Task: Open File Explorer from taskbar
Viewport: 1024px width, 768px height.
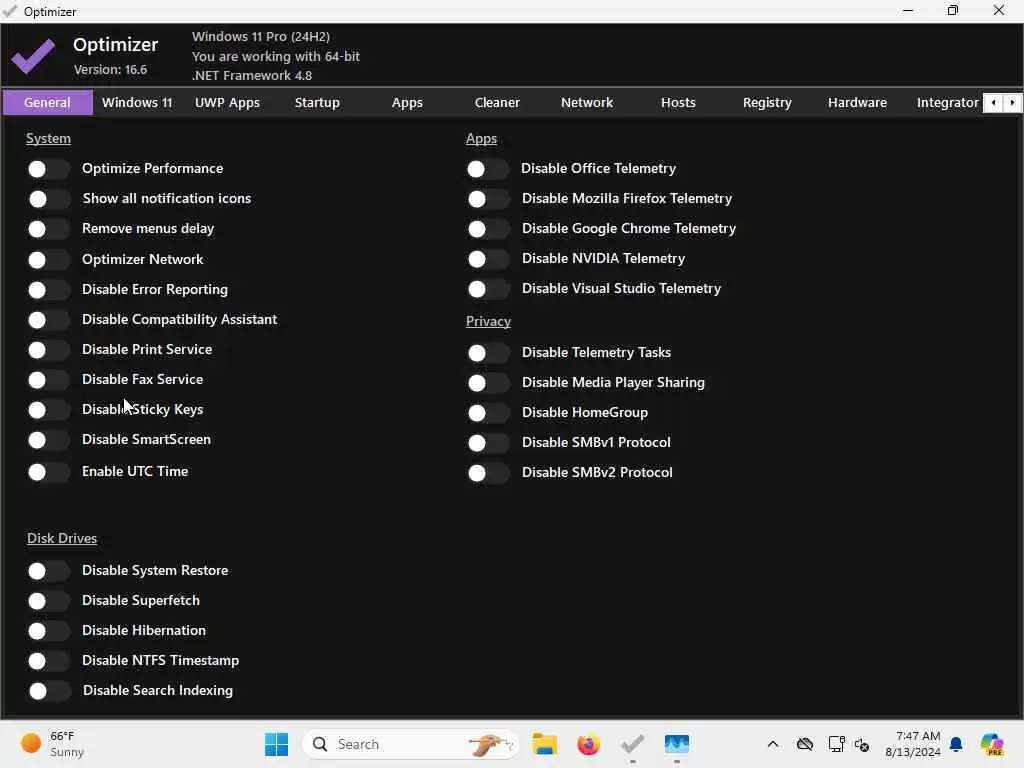Action: (x=544, y=744)
